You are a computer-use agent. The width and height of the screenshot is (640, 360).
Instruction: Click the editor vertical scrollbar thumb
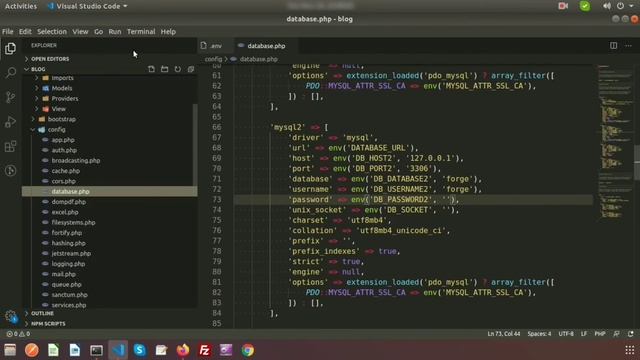point(637,162)
